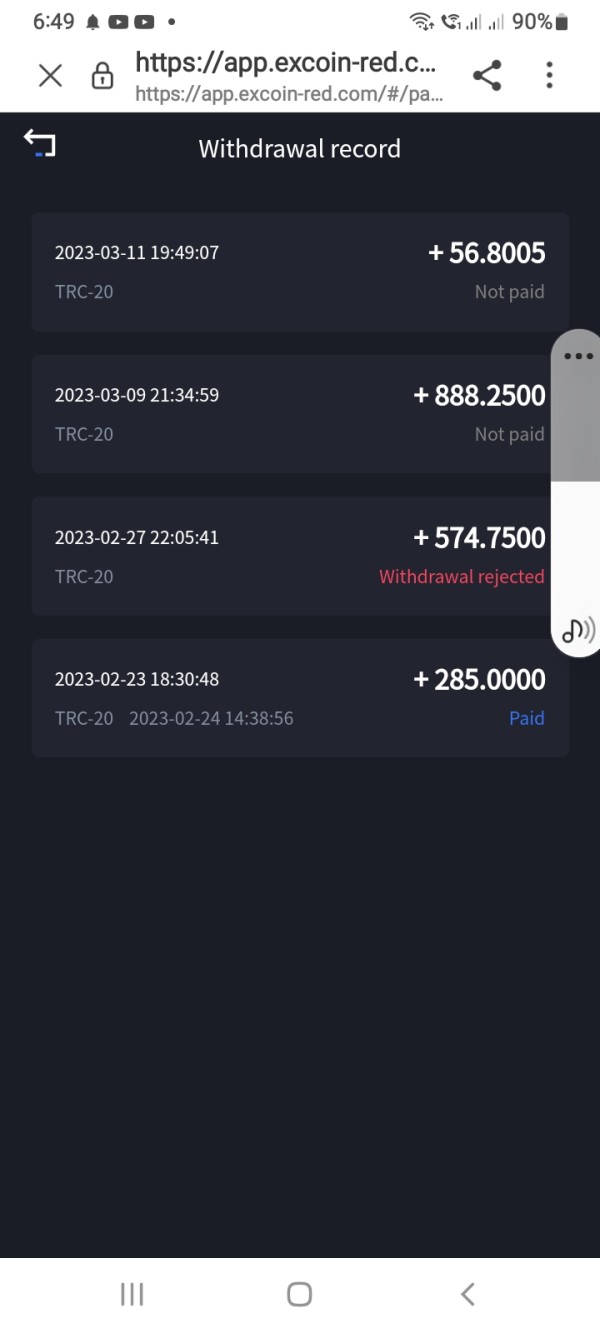Open Android recent apps button
Image resolution: width=600 pixels, height=1333 pixels.
tap(131, 1294)
